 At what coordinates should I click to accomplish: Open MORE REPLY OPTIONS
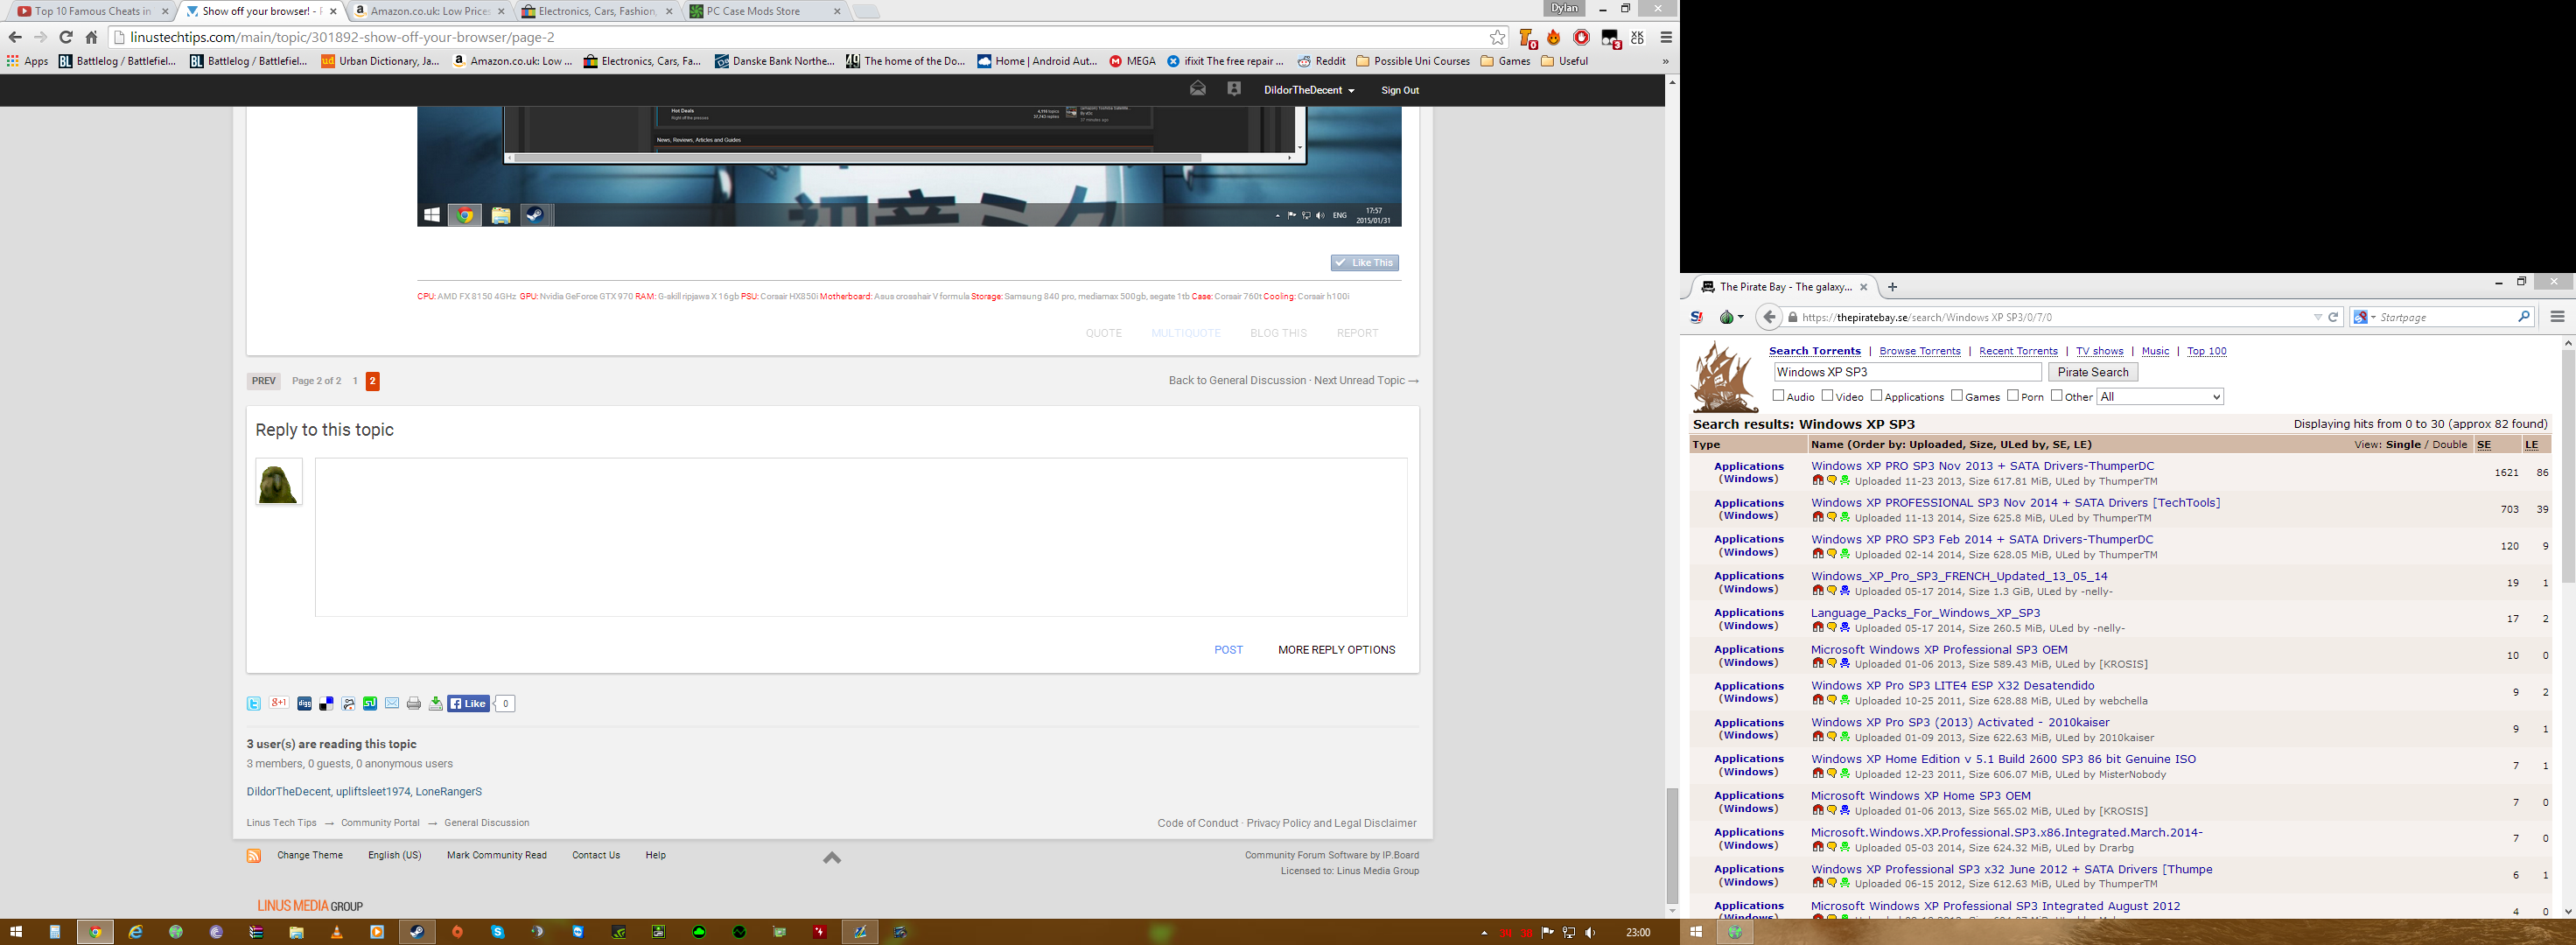[x=1336, y=650]
